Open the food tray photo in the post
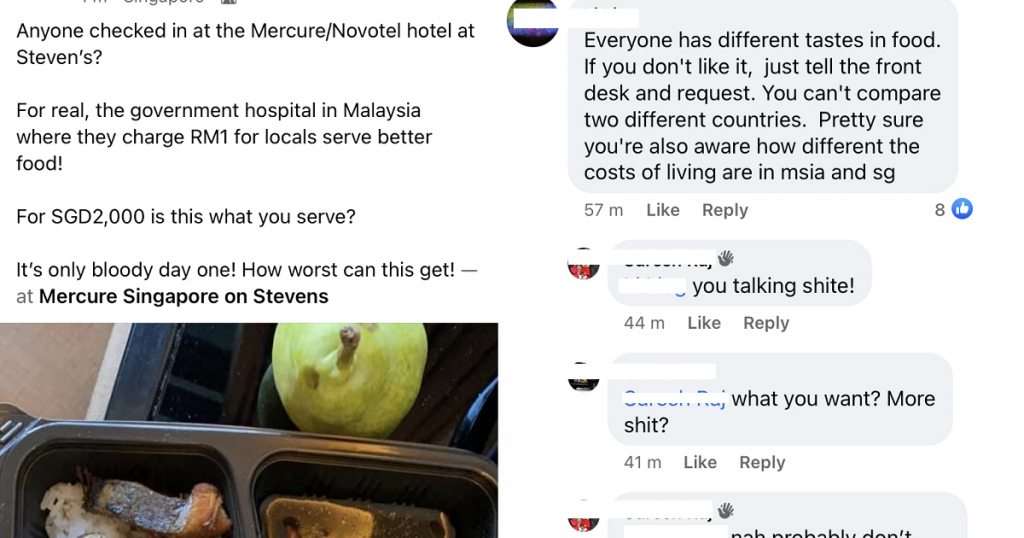Image resolution: width=1024 pixels, height=538 pixels. coord(249,430)
